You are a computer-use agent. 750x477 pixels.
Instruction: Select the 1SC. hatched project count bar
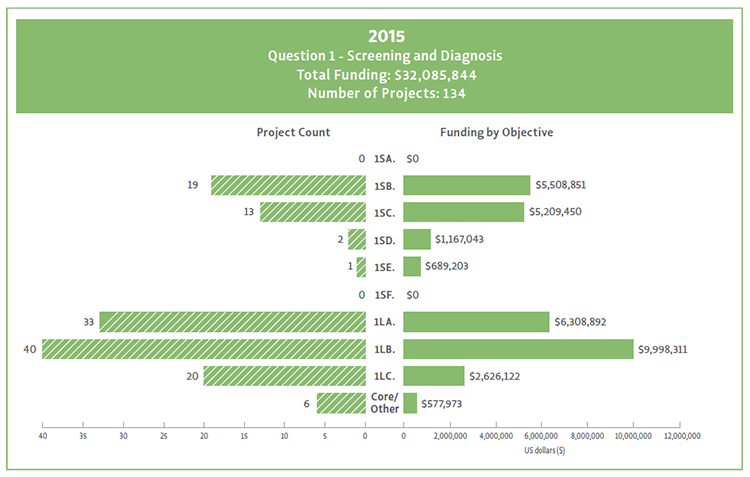coord(313,213)
